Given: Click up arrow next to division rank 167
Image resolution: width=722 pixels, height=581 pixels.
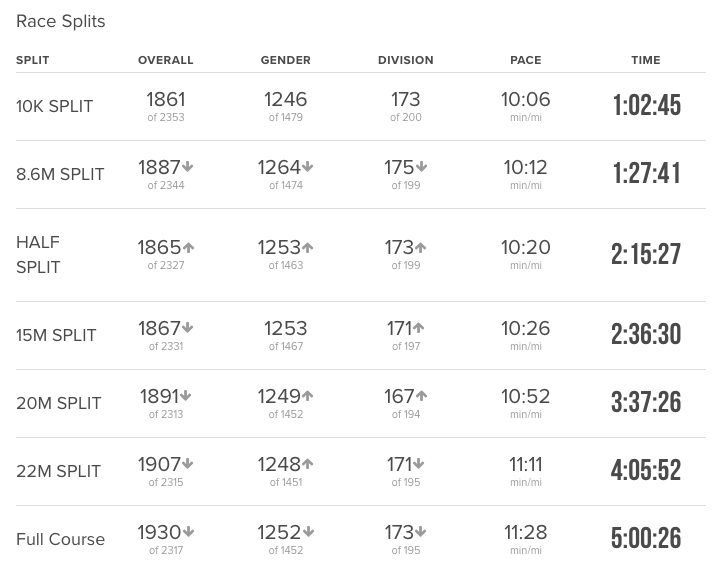Looking at the screenshot, I should click(x=421, y=397).
